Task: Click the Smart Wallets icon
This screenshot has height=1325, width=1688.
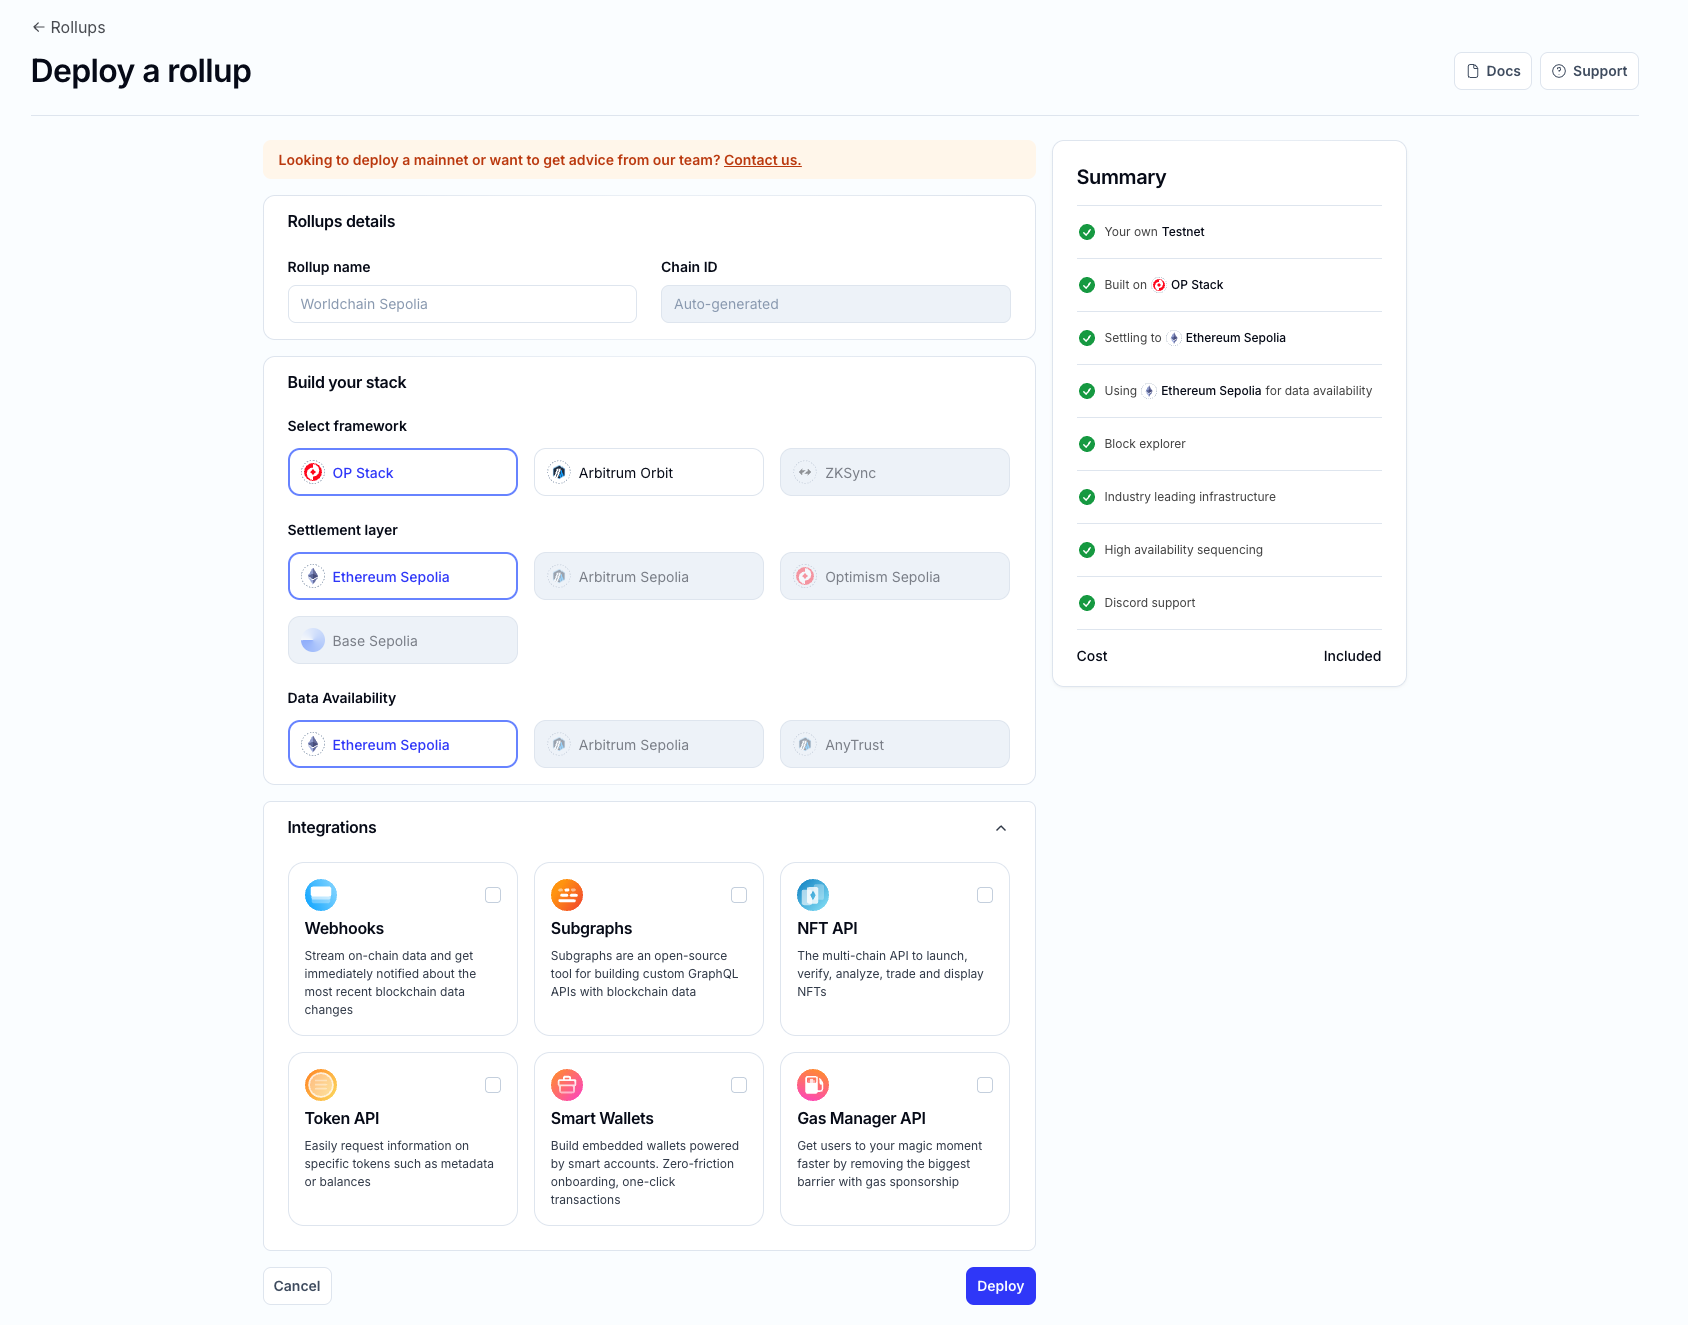Action: [x=567, y=1085]
